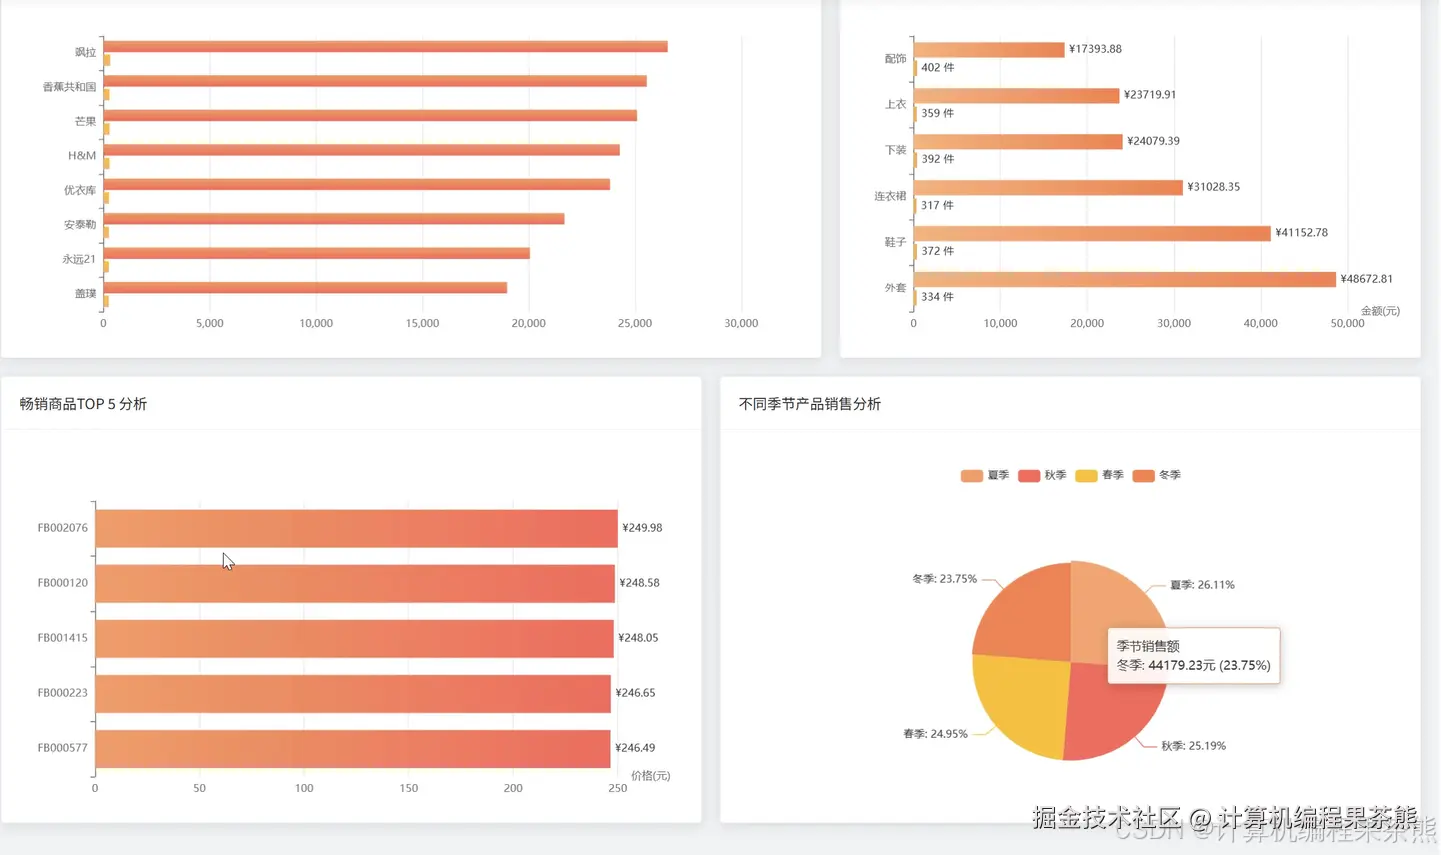Click the 优衣库 brand sales bar
The height and width of the screenshot is (855, 1441).
point(356,184)
